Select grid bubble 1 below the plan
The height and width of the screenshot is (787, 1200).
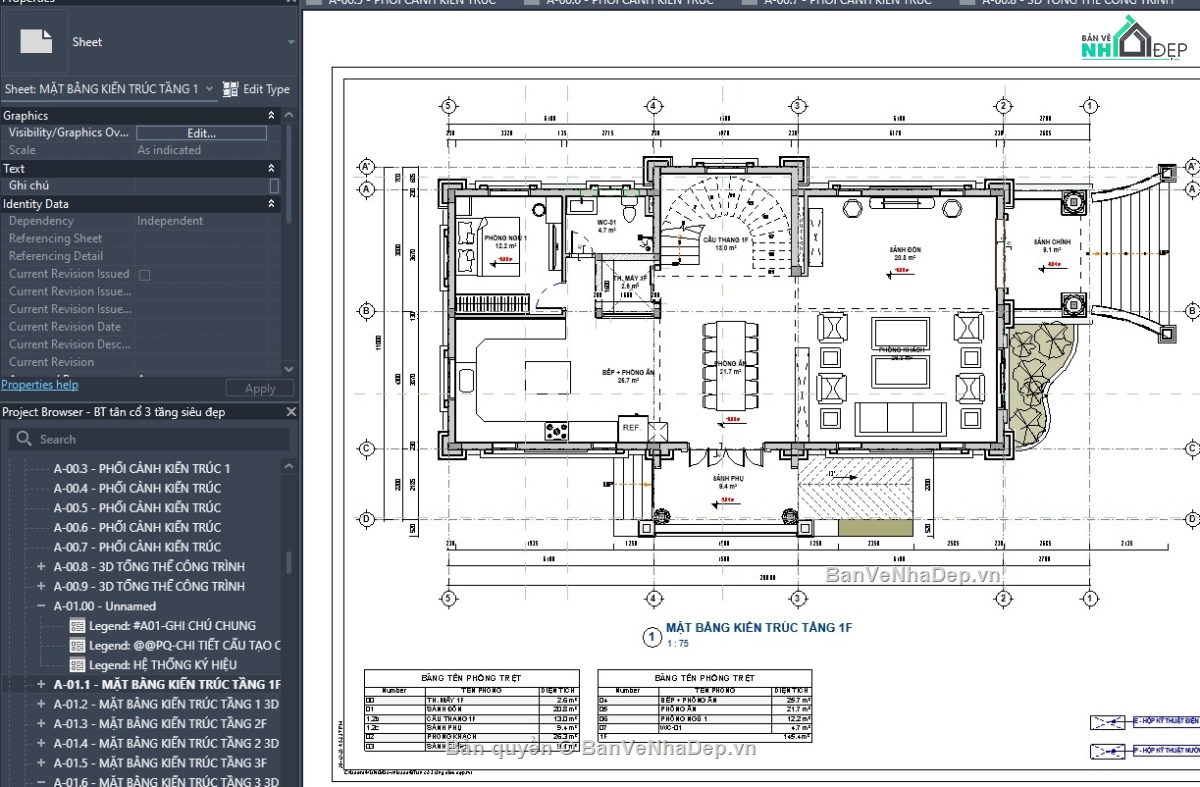coord(1088,599)
